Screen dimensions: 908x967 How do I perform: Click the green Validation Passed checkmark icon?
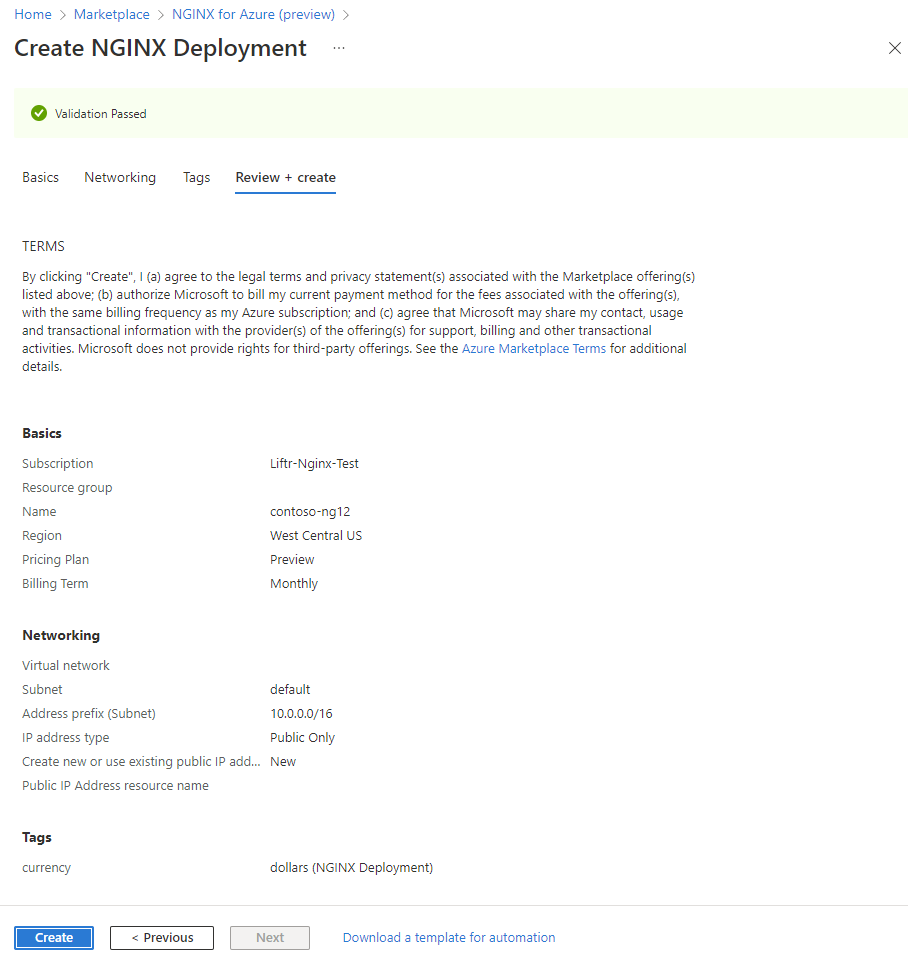[39, 113]
